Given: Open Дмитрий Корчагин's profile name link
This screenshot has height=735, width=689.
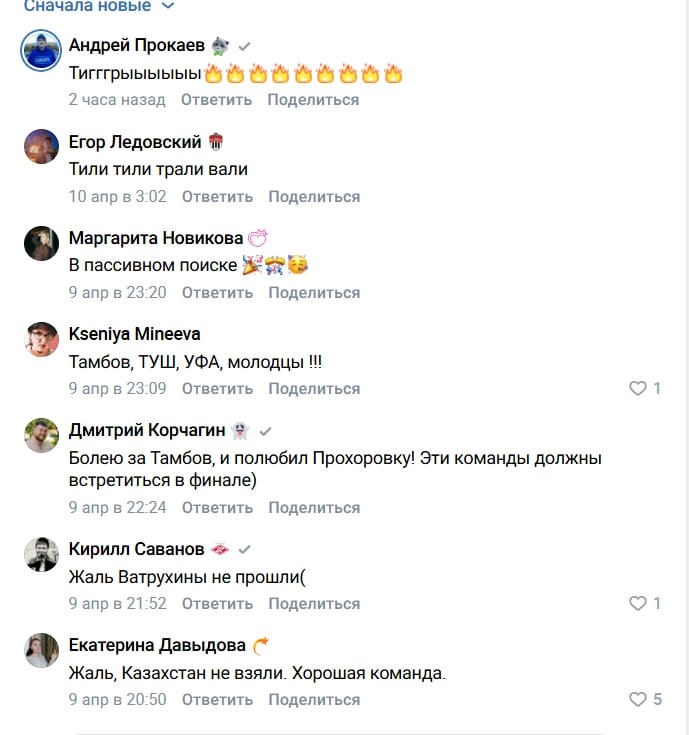Looking at the screenshot, I should (147, 431).
